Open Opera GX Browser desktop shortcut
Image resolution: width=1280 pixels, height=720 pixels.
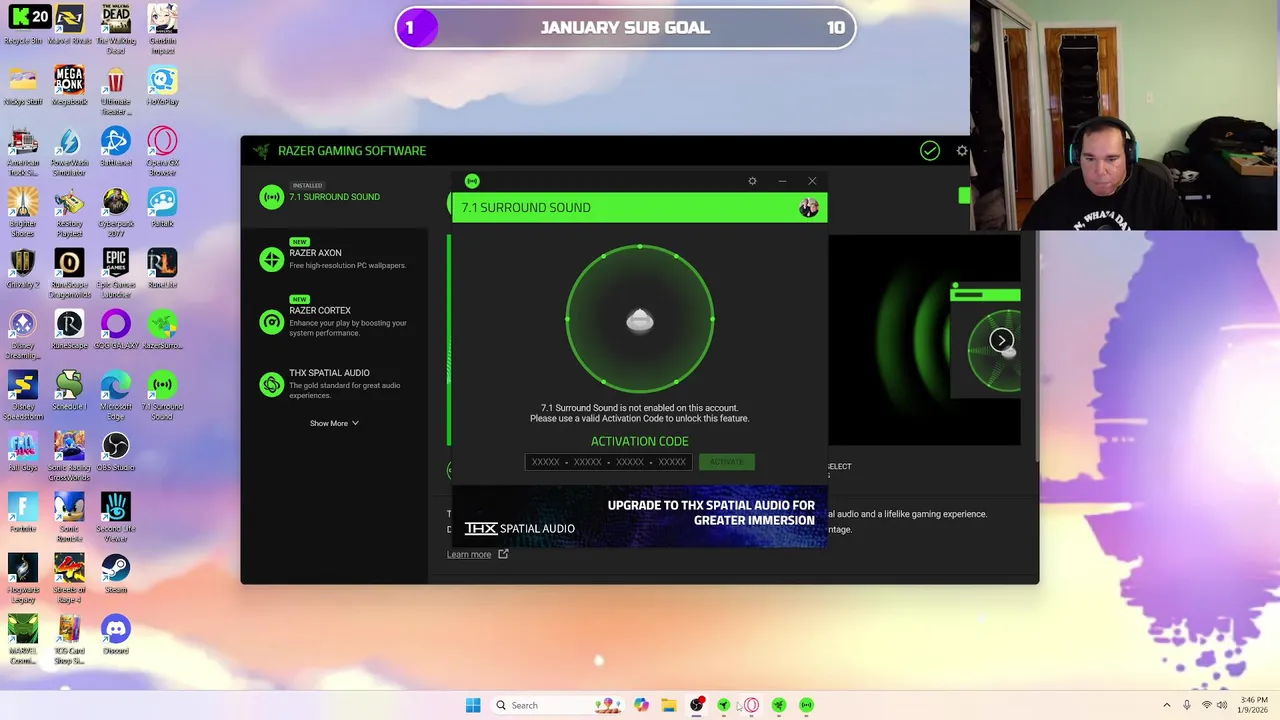[x=162, y=151]
